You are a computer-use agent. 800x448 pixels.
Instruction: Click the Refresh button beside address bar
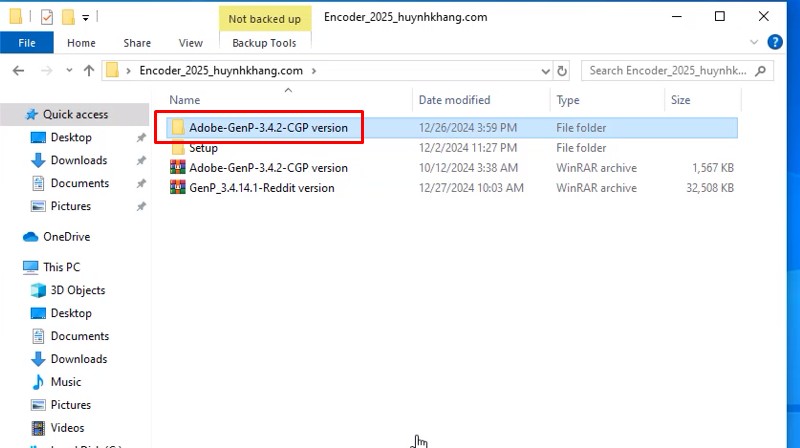click(562, 71)
